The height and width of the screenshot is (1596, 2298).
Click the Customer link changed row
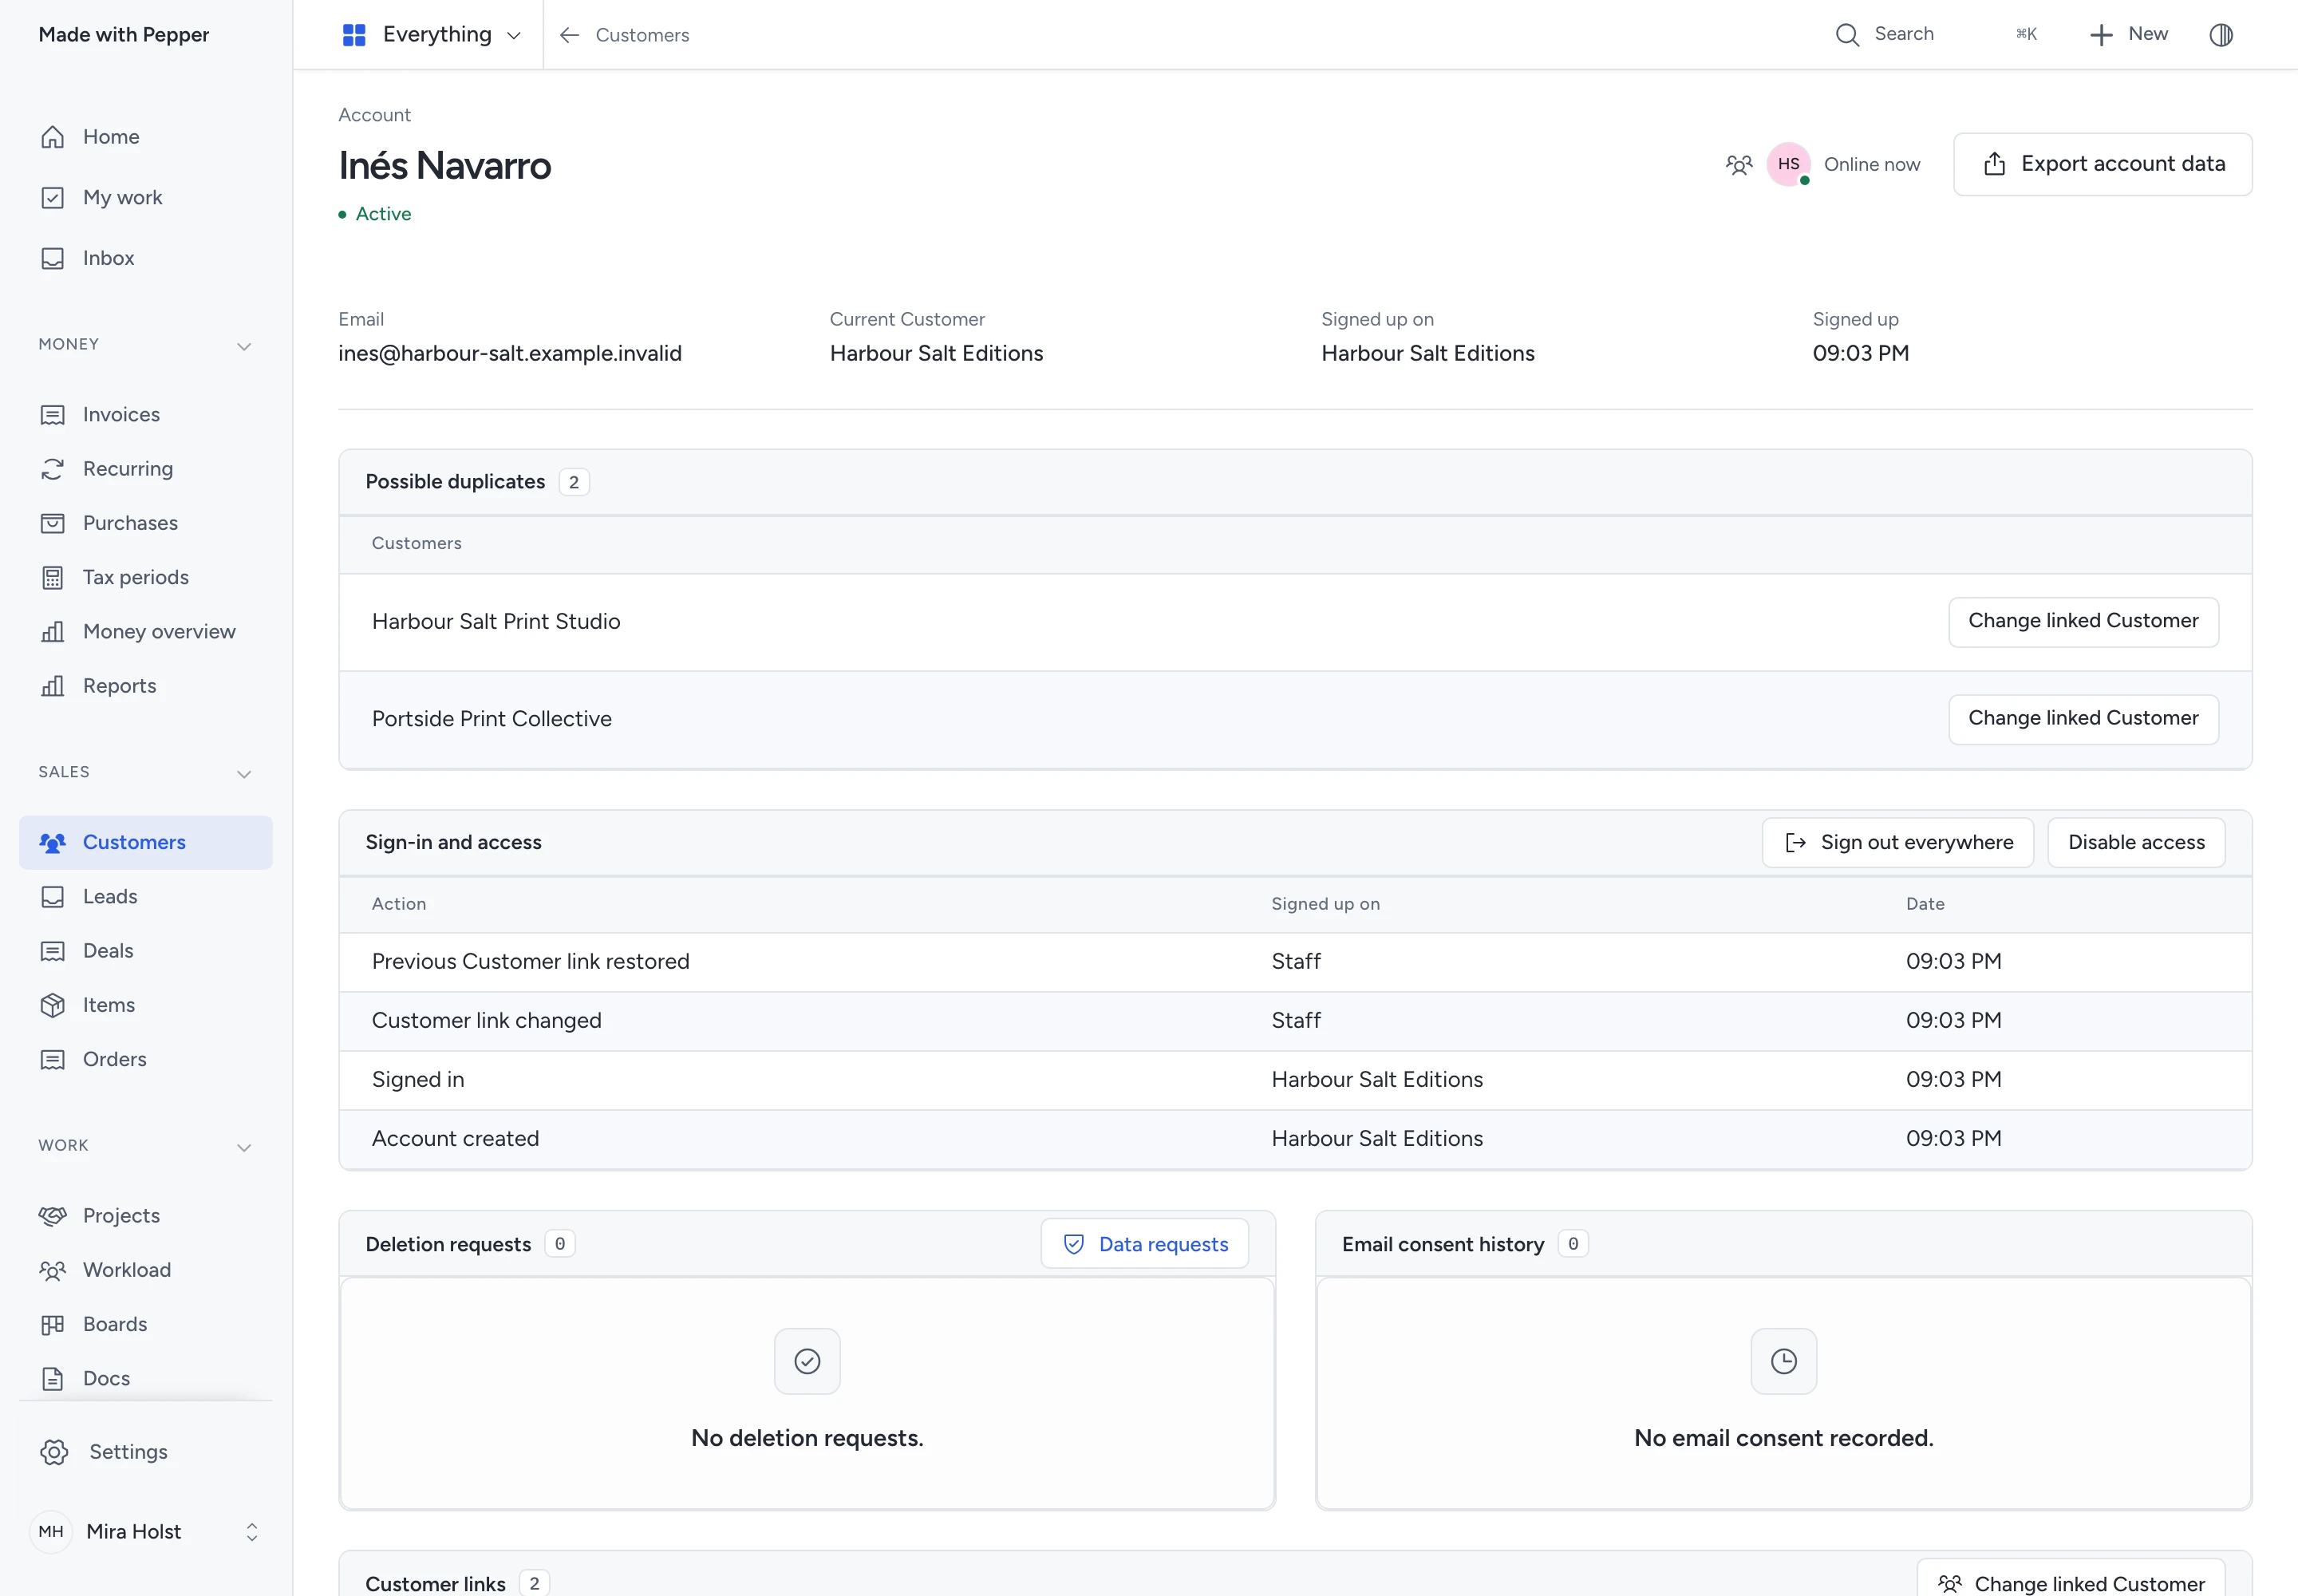(x=1295, y=1021)
